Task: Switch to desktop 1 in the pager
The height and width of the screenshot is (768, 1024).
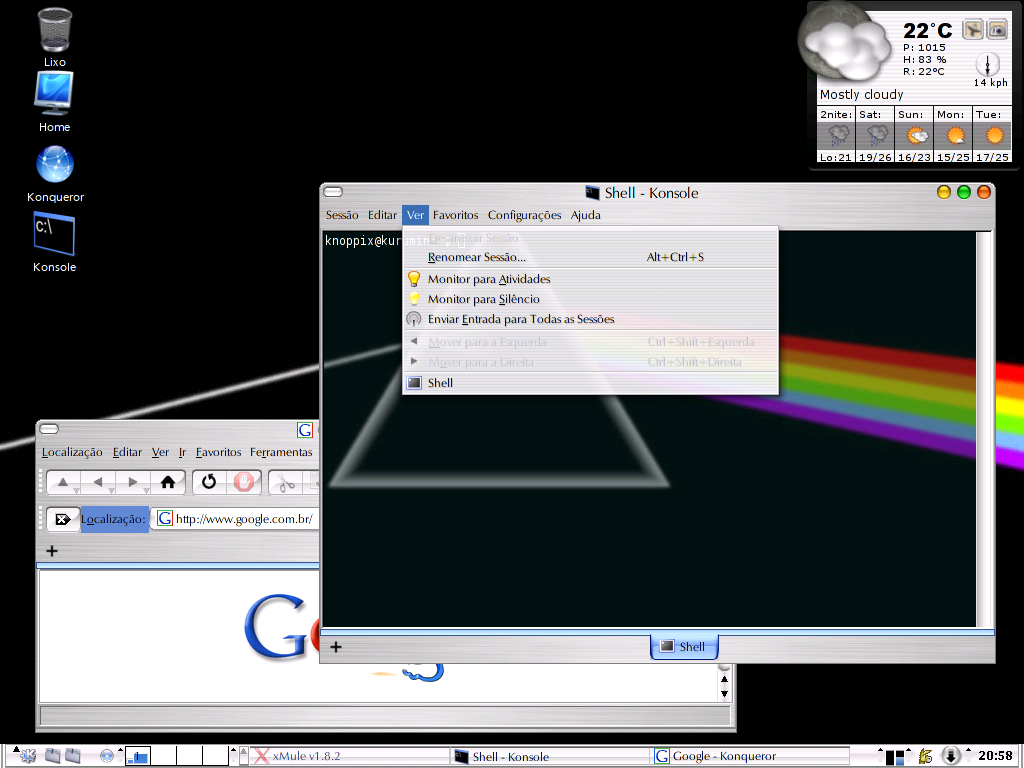Action: click(138, 756)
